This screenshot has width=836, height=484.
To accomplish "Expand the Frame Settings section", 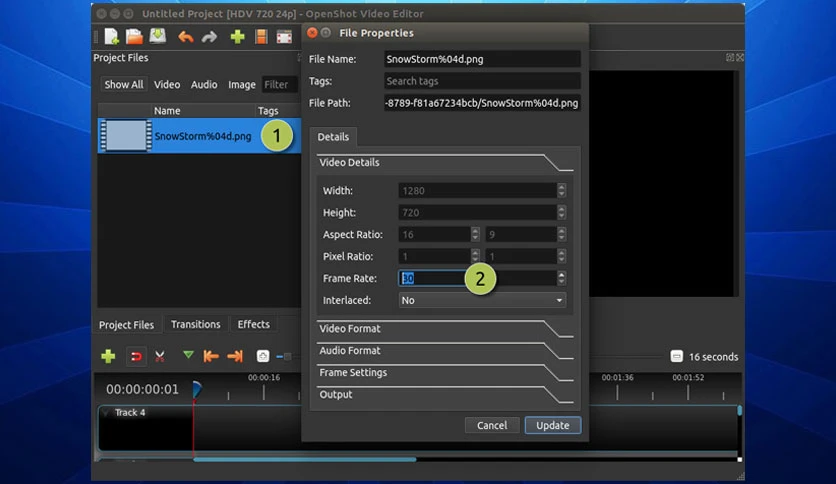I will [x=445, y=373].
